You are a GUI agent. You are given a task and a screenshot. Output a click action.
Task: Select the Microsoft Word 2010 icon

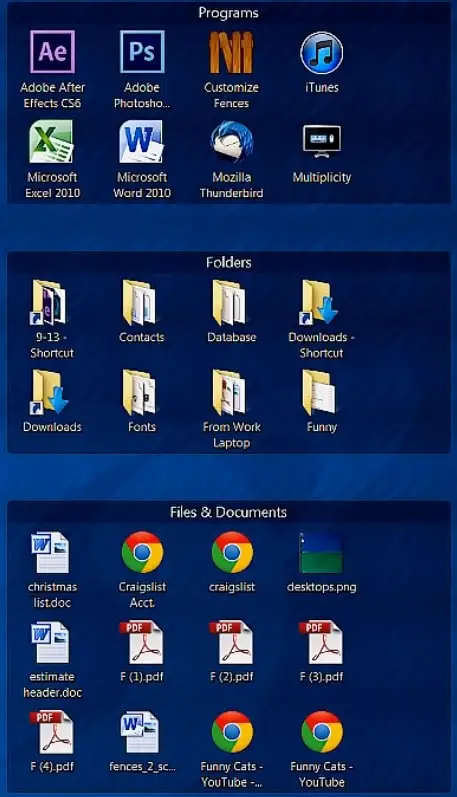click(x=141, y=142)
